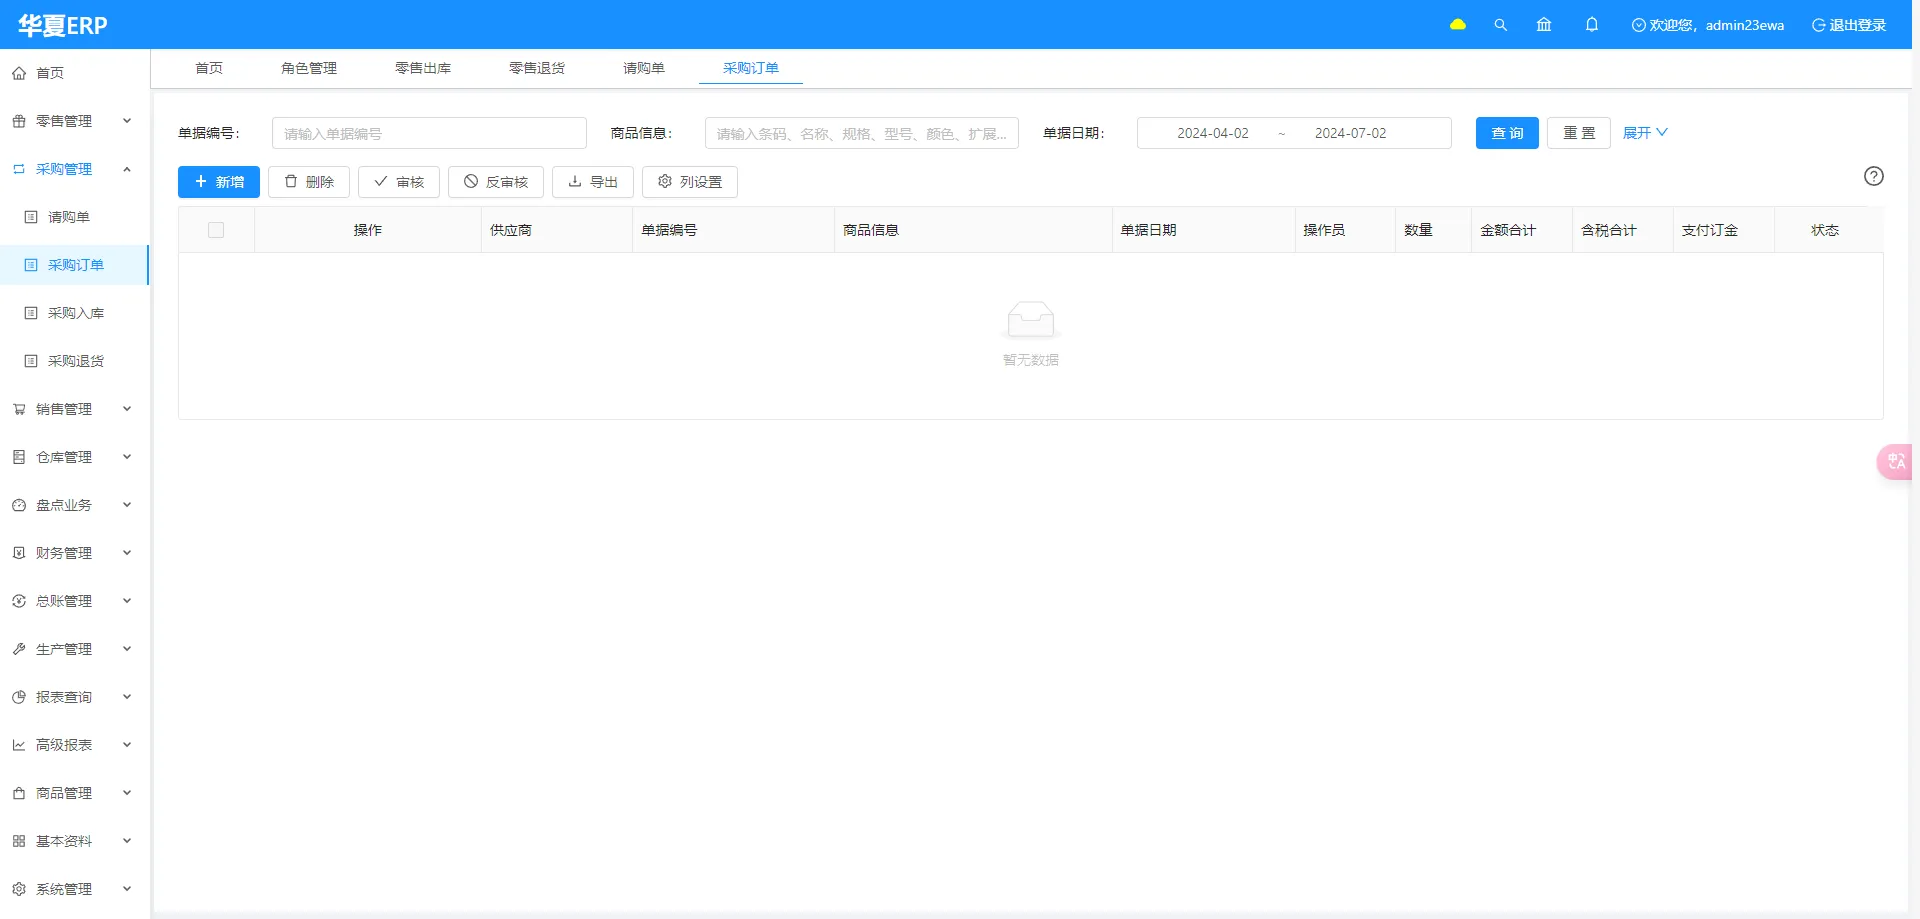Click the 商品管理 shopping bag icon

[19, 793]
